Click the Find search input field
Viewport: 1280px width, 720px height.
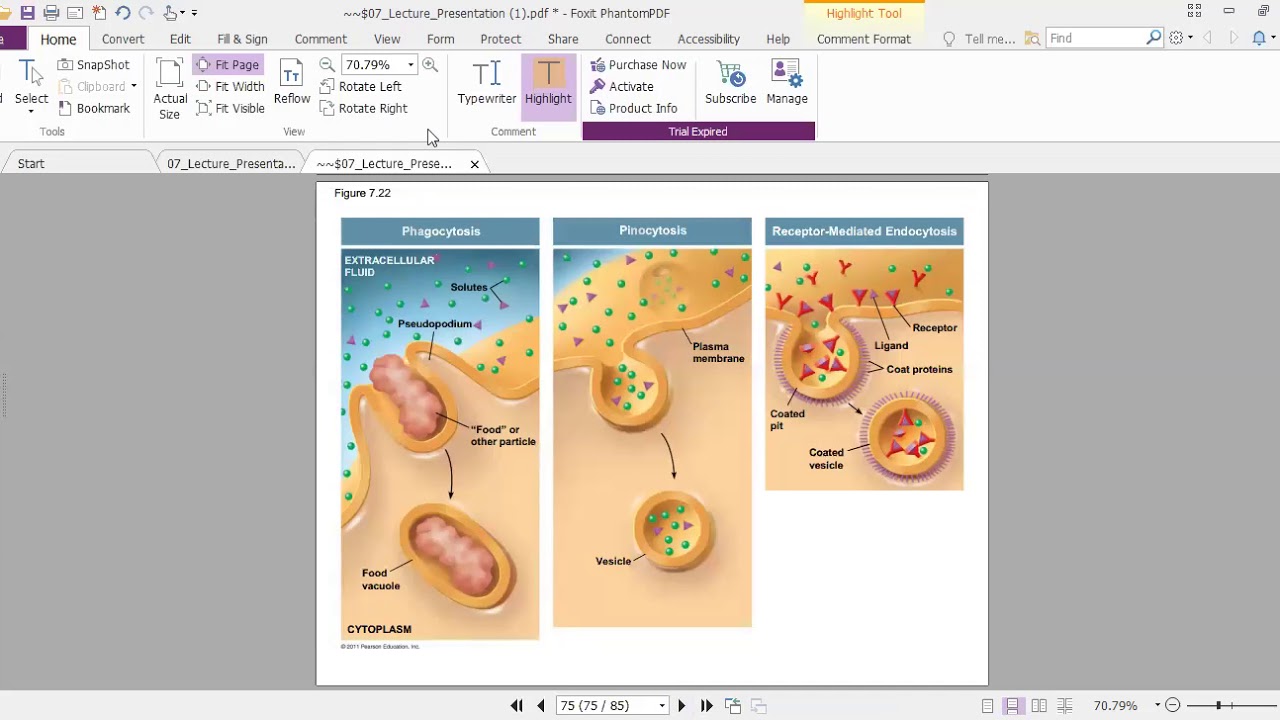click(x=1096, y=38)
